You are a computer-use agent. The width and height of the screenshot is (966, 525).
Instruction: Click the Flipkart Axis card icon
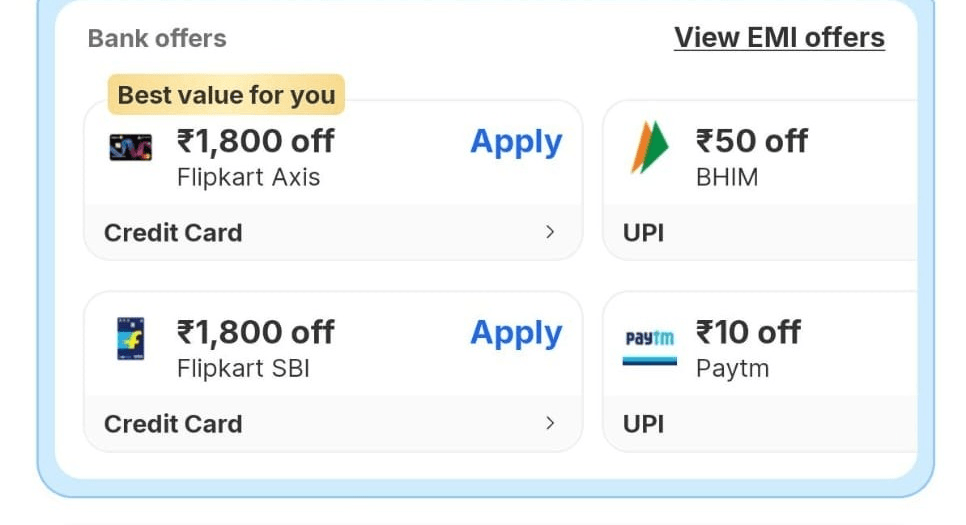(x=130, y=148)
